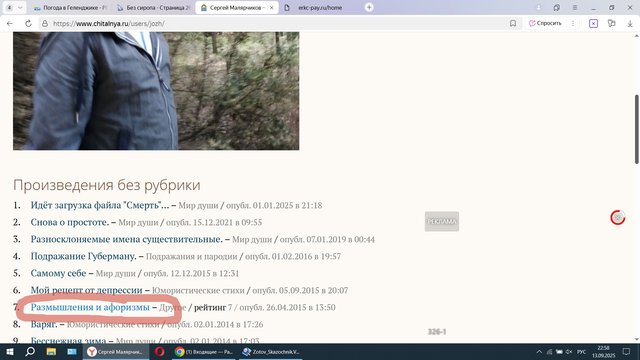Expand the tab group counter dropdown
The image size is (640, 360).
point(15,7)
